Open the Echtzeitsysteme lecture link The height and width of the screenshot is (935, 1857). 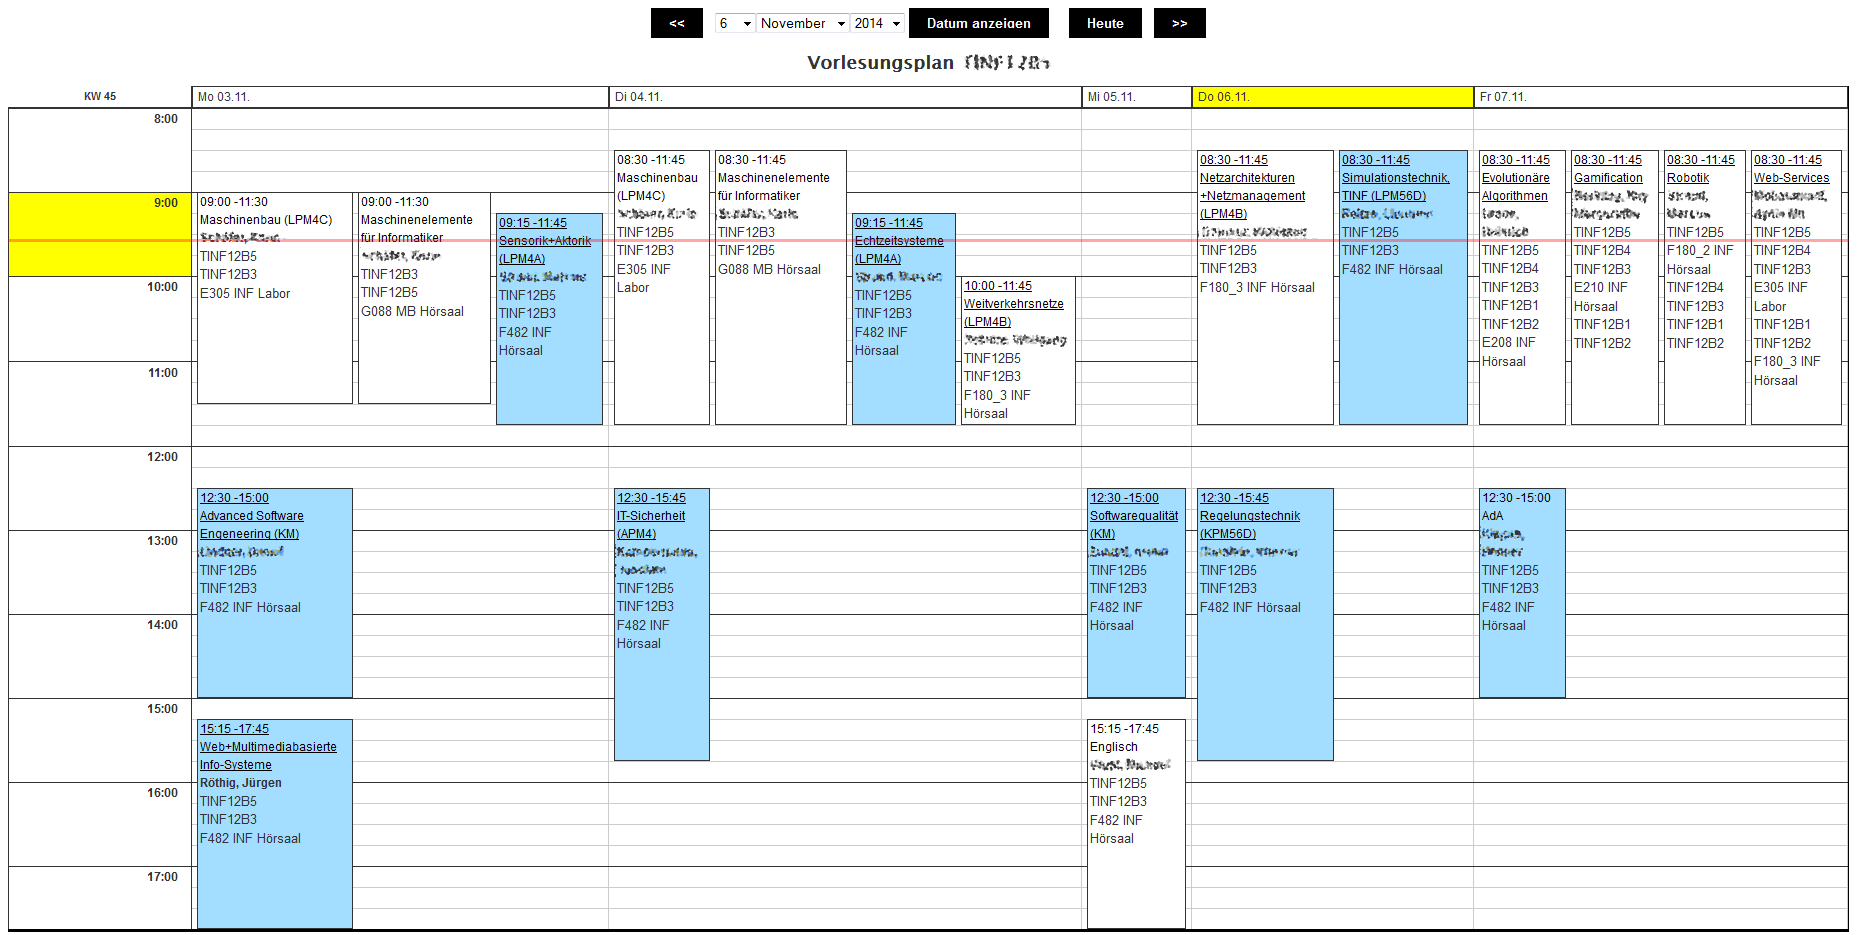click(x=899, y=241)
